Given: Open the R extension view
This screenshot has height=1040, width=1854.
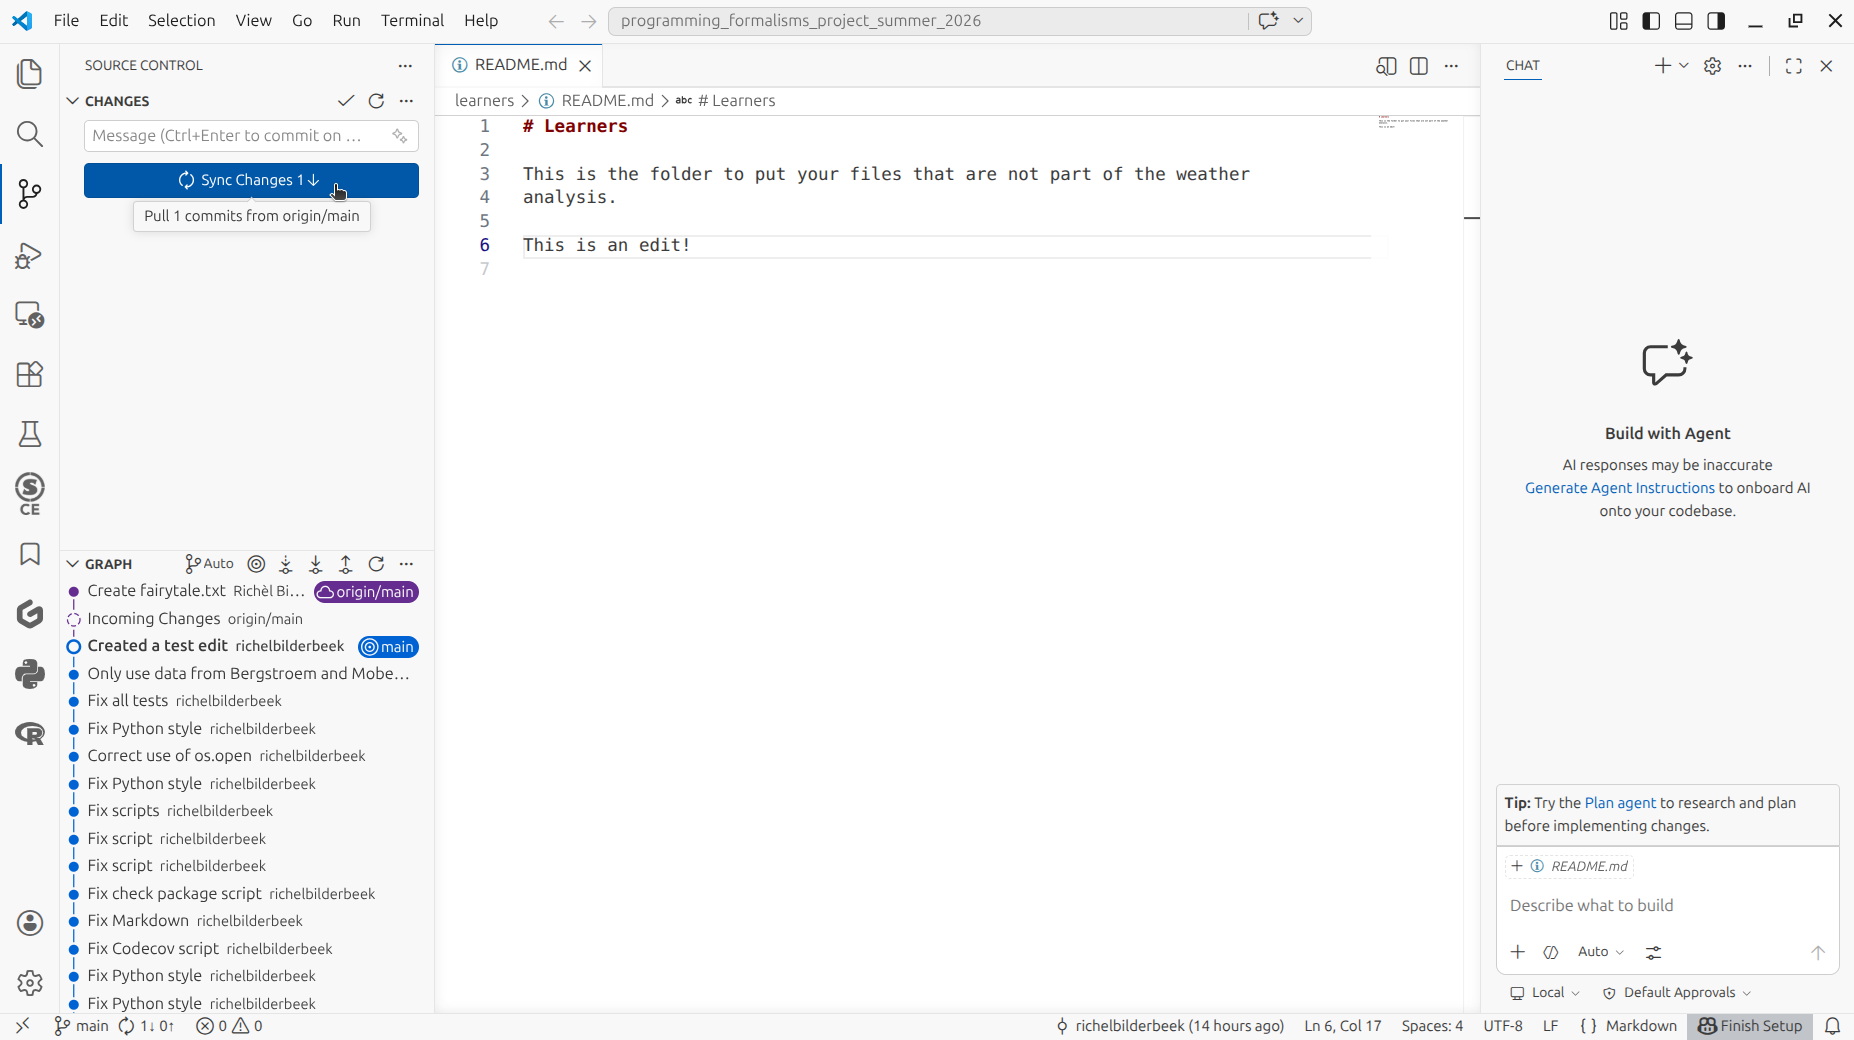Looking at the screenshot, I should [30, 734].
